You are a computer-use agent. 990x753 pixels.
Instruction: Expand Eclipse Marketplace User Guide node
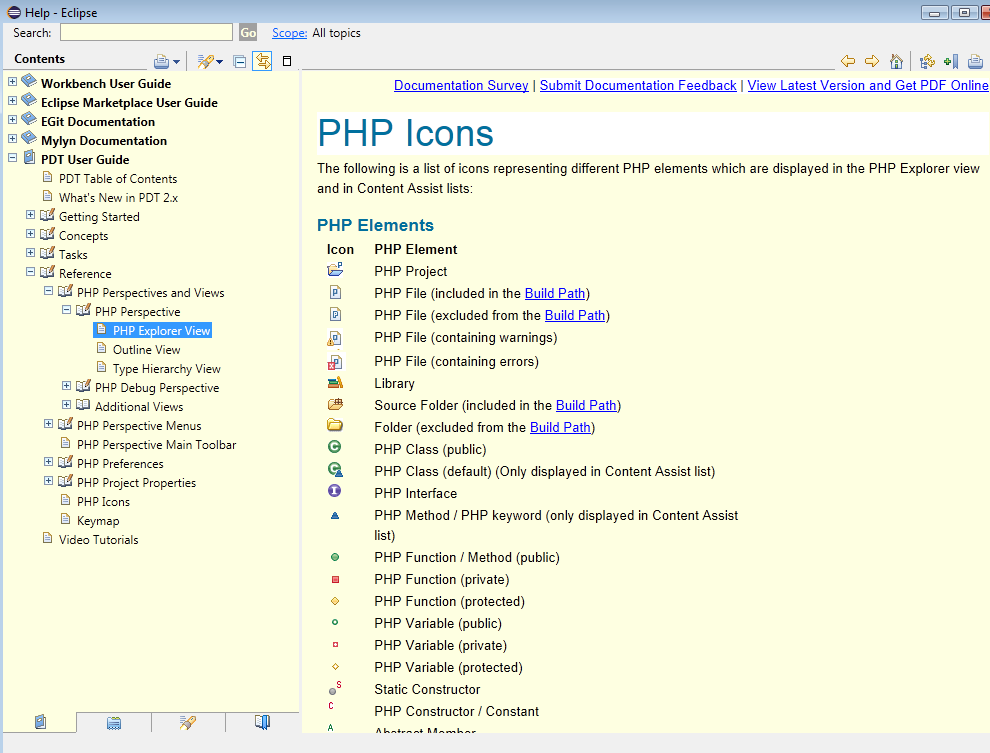[13, 100]
